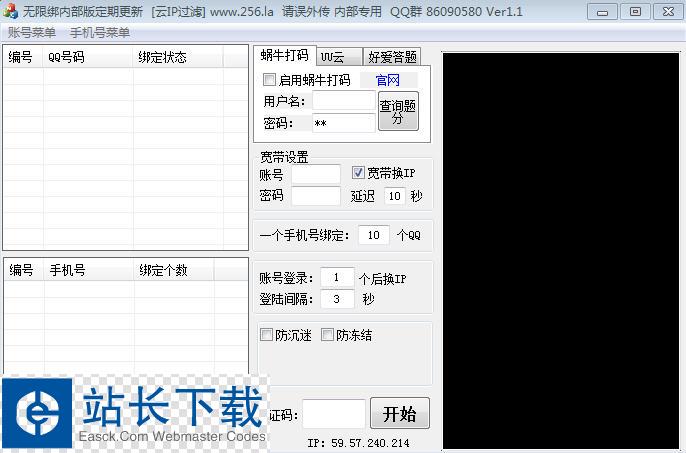The width and height of the screenshot is (686, 453).
Task: Click the 绑定个数 column header
Action: point(174,270)
